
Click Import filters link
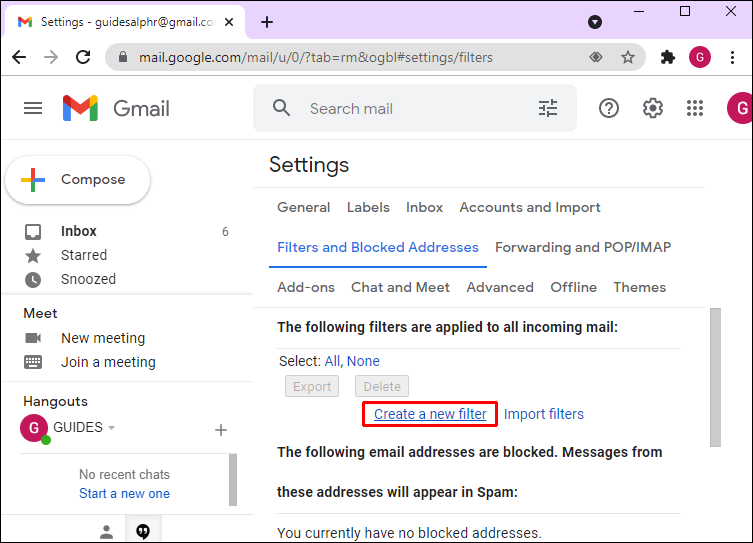(544, 414)
